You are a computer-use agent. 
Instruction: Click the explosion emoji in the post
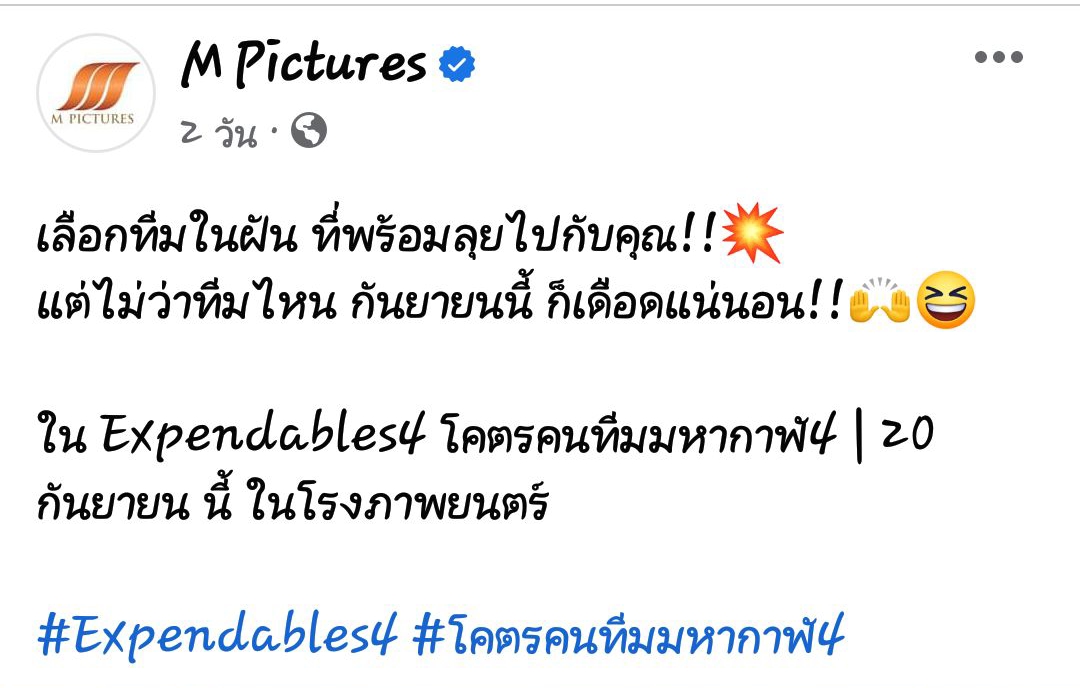(x=752, y=233)
